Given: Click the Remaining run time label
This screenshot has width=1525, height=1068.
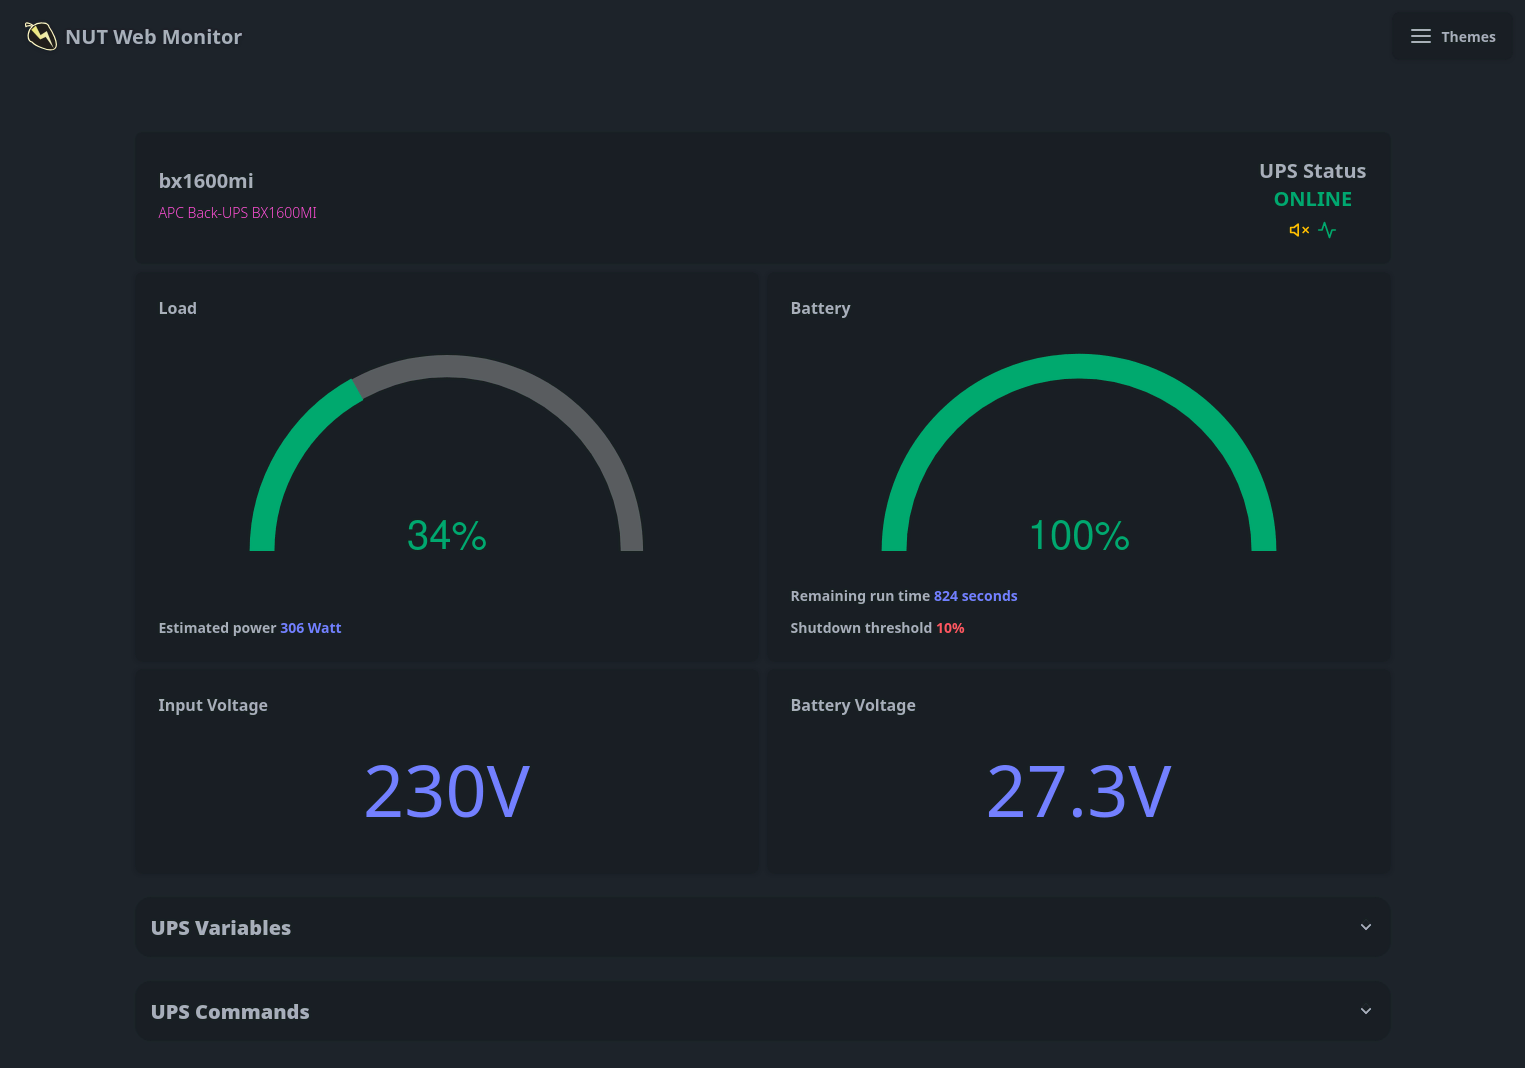Looking at the screenshot, I should [x=860, y=596].
